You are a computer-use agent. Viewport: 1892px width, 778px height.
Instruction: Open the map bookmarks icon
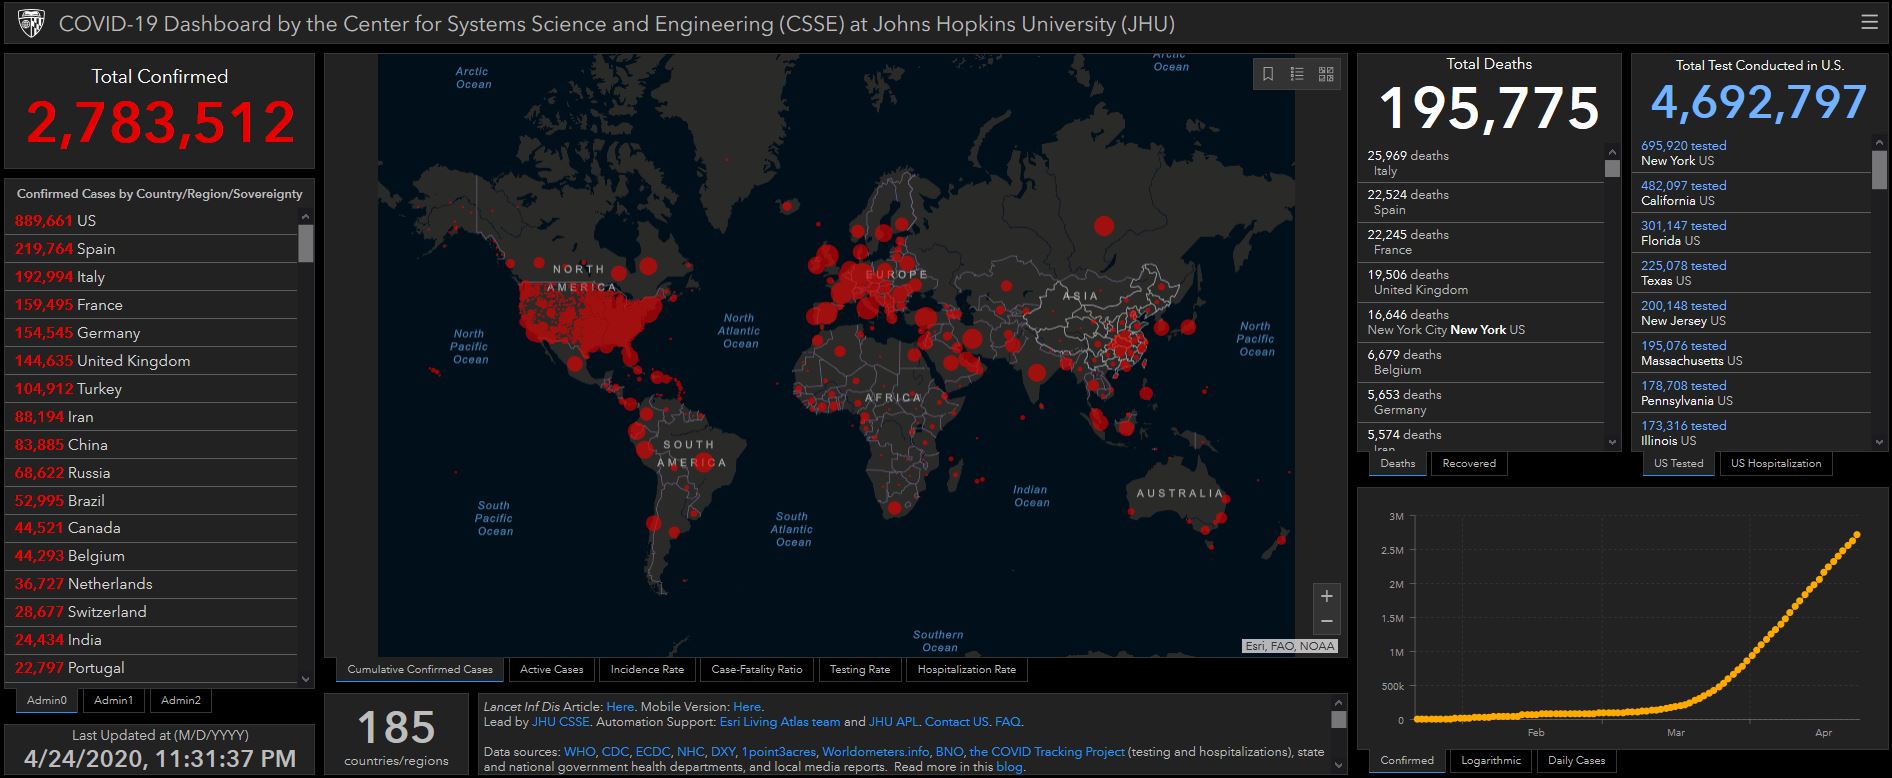[x=1268, y=74]
